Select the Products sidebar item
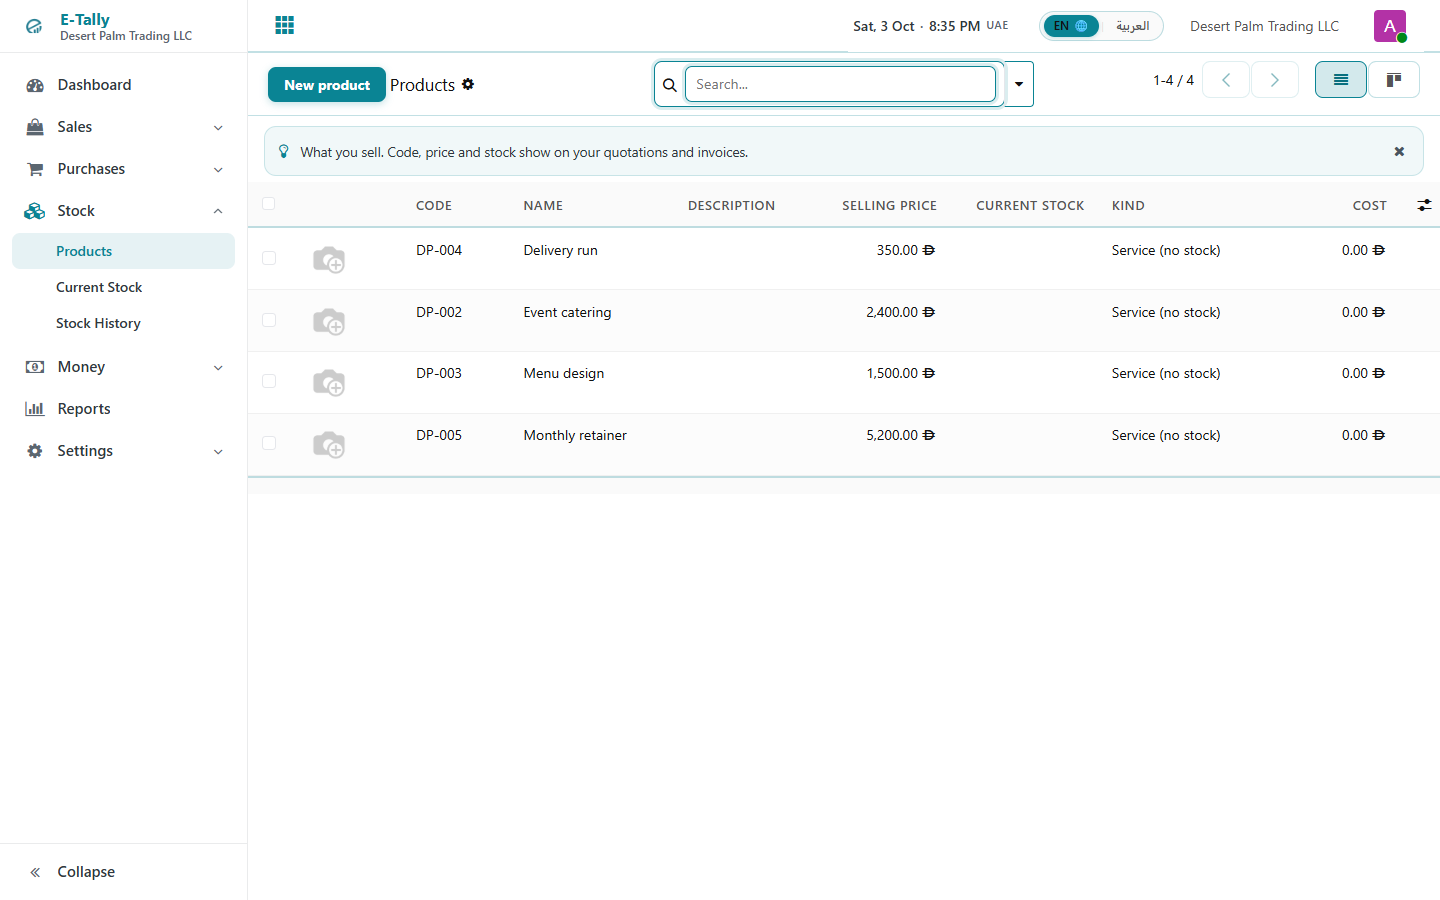Image resolution: width=1440 pixels, height=900 pixels. click(x=124, y=251)
